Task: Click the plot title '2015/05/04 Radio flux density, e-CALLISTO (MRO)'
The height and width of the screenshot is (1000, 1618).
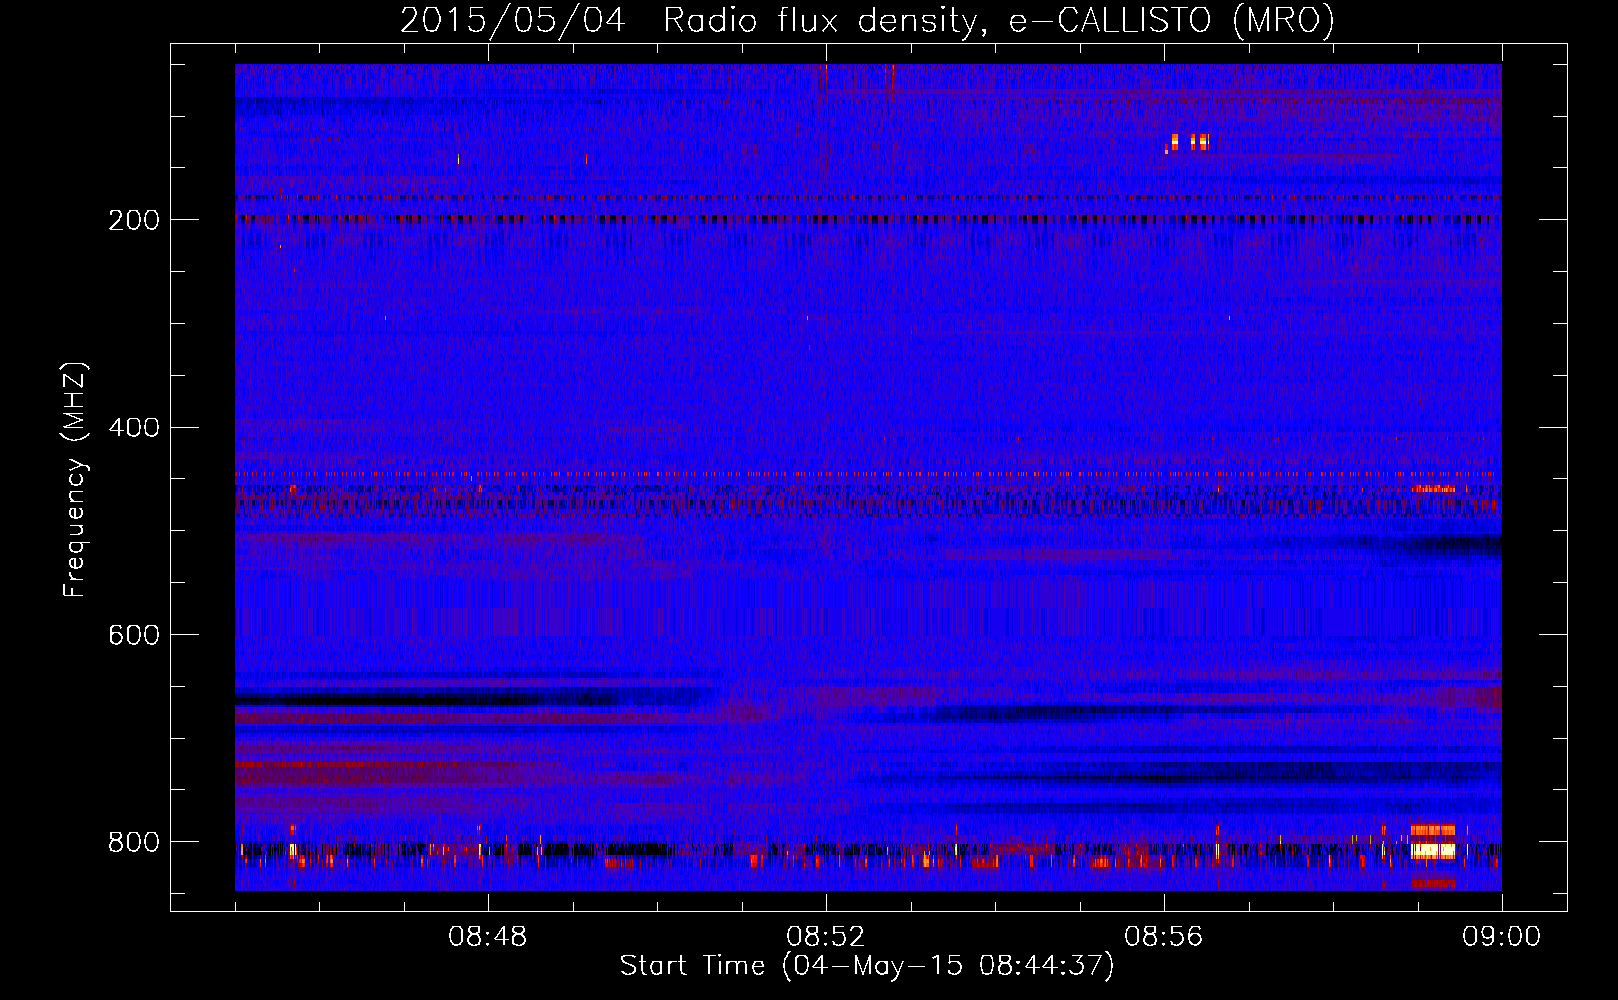Action: (867, 20)
